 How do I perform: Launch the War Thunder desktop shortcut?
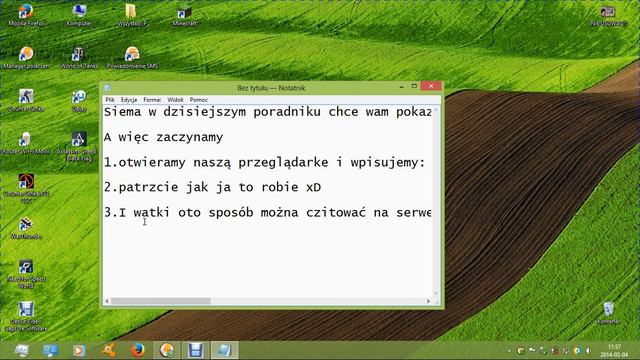click(x=26, y=228)
